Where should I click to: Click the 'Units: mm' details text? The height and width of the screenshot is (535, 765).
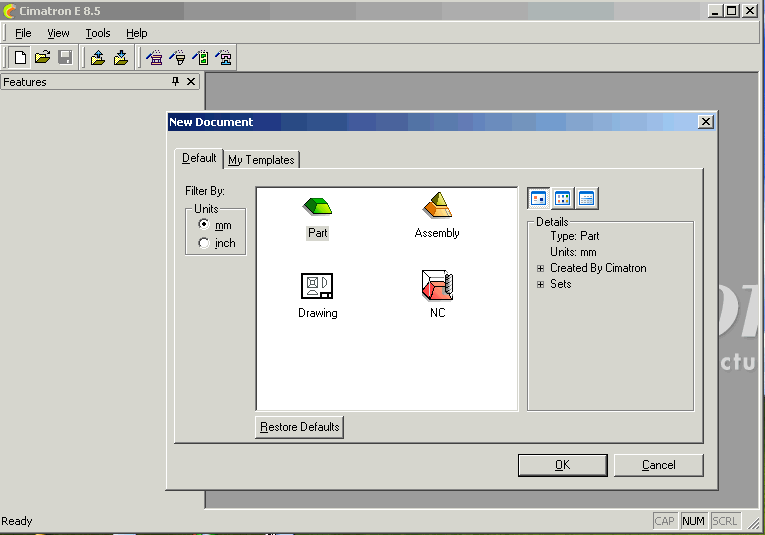click(573, 252)
